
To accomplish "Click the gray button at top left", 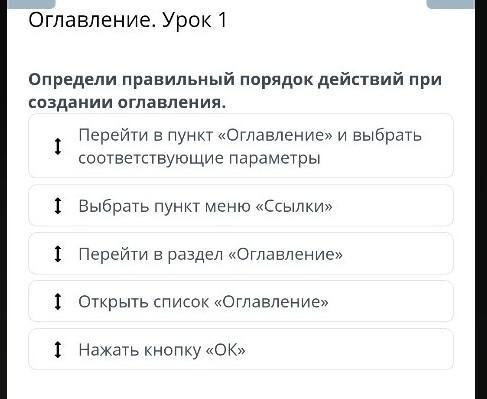I will (x=31, y=4).
